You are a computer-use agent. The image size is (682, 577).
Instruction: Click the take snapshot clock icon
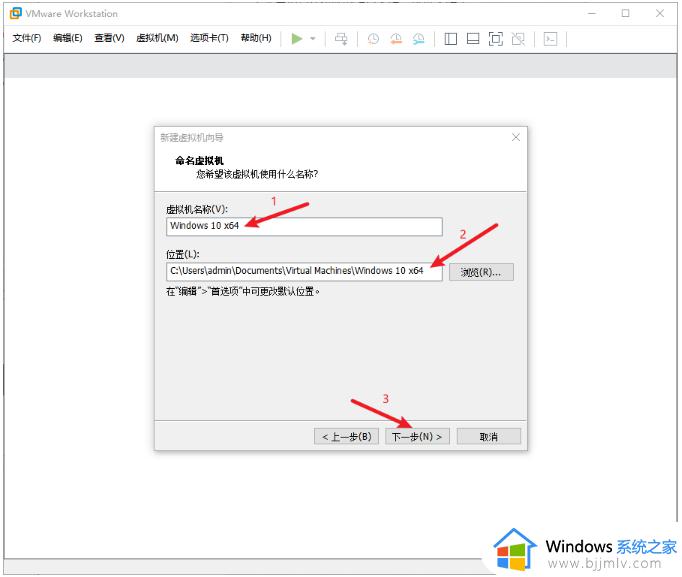(373, 39)
